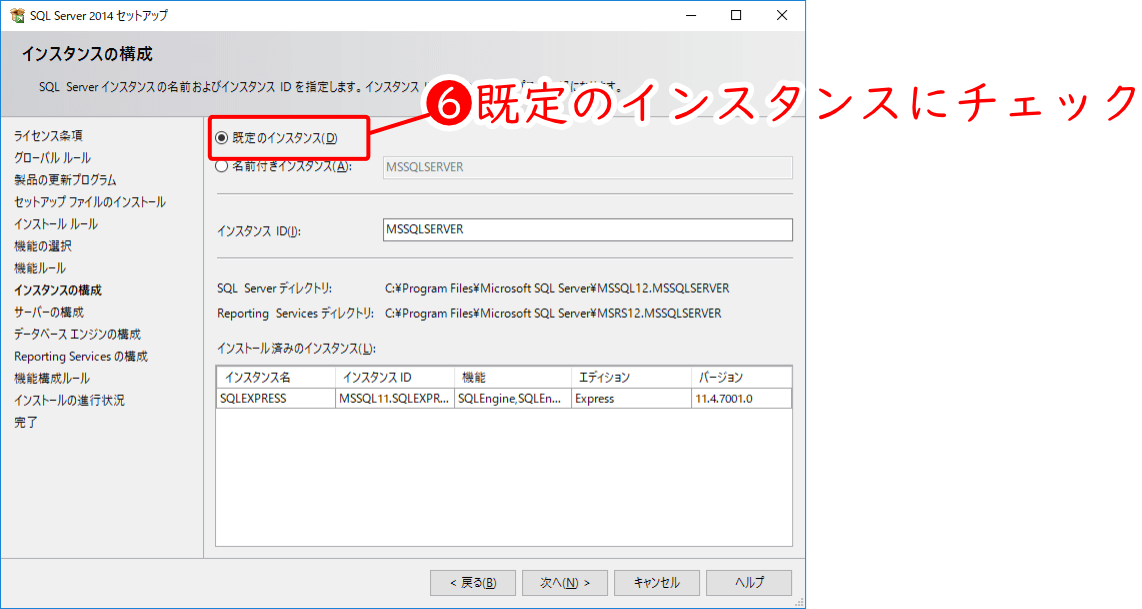Select the 完了 step

coord(25,423)
